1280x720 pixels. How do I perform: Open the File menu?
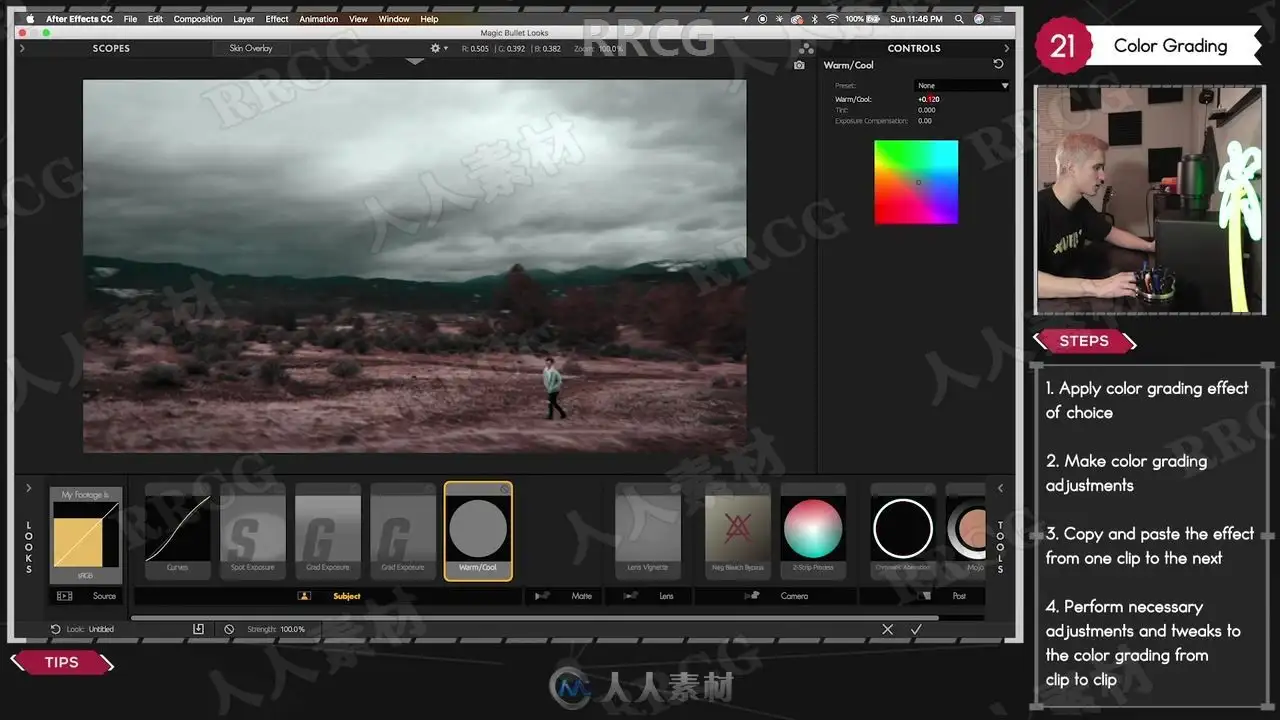point(130,19)
